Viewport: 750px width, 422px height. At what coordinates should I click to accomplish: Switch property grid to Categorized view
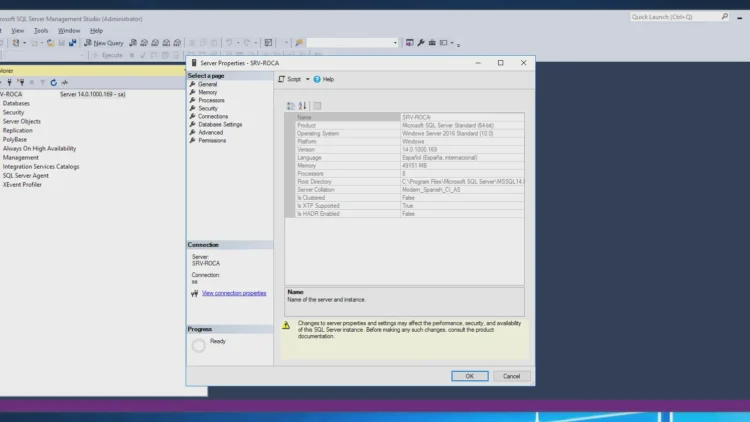click(291, 105)
